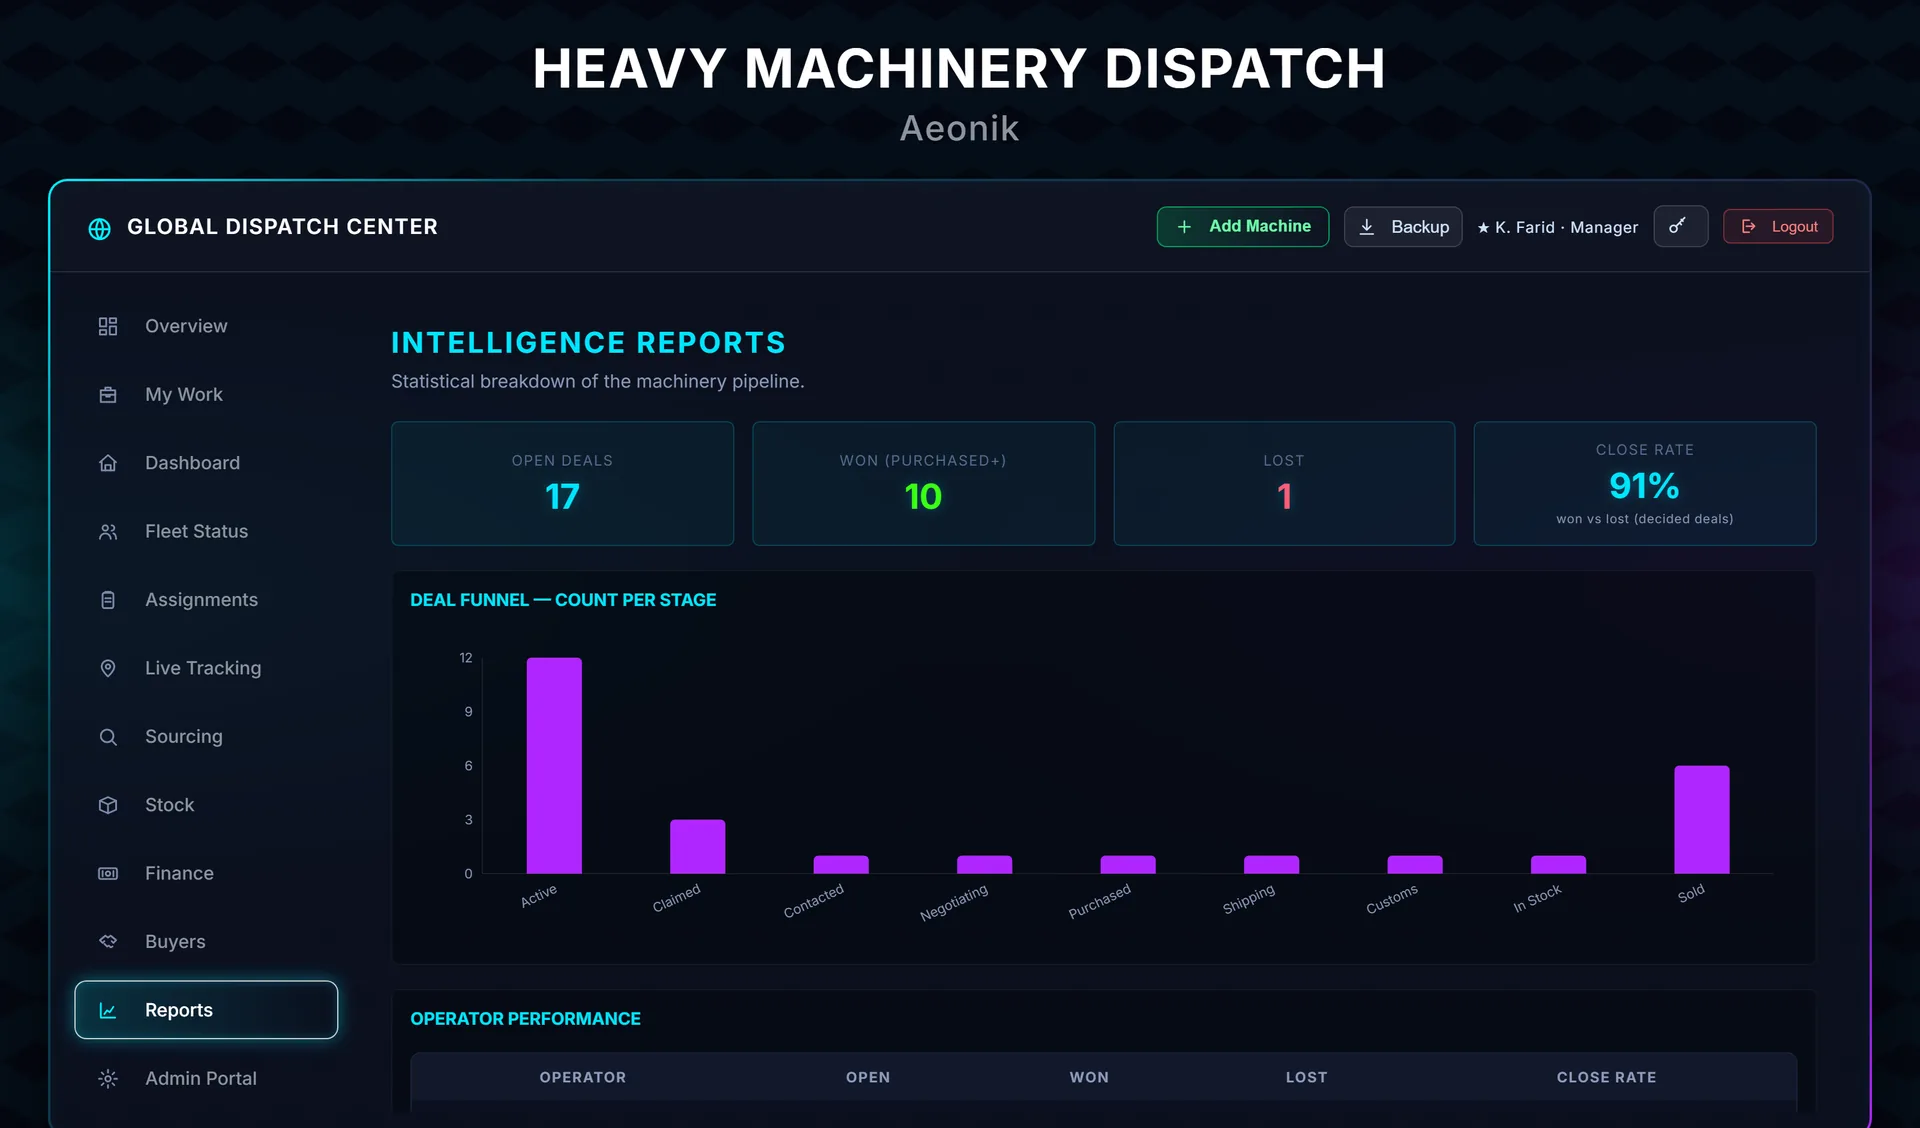Click the Deal Funnel chart title

click(563, 600)
